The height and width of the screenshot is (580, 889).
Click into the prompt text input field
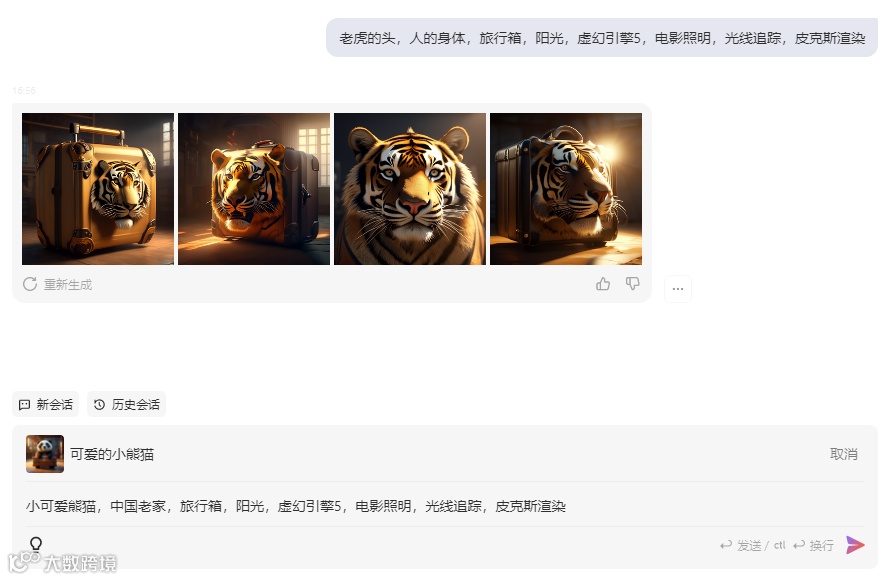[444, 506]
